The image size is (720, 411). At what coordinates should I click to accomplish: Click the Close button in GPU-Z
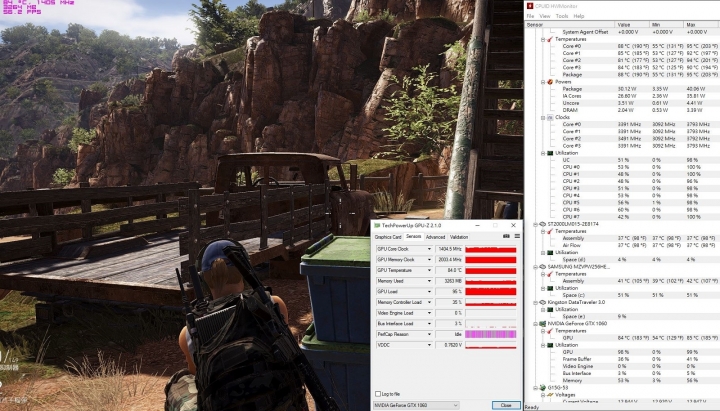pyautogui.click(x=506, y=405)
